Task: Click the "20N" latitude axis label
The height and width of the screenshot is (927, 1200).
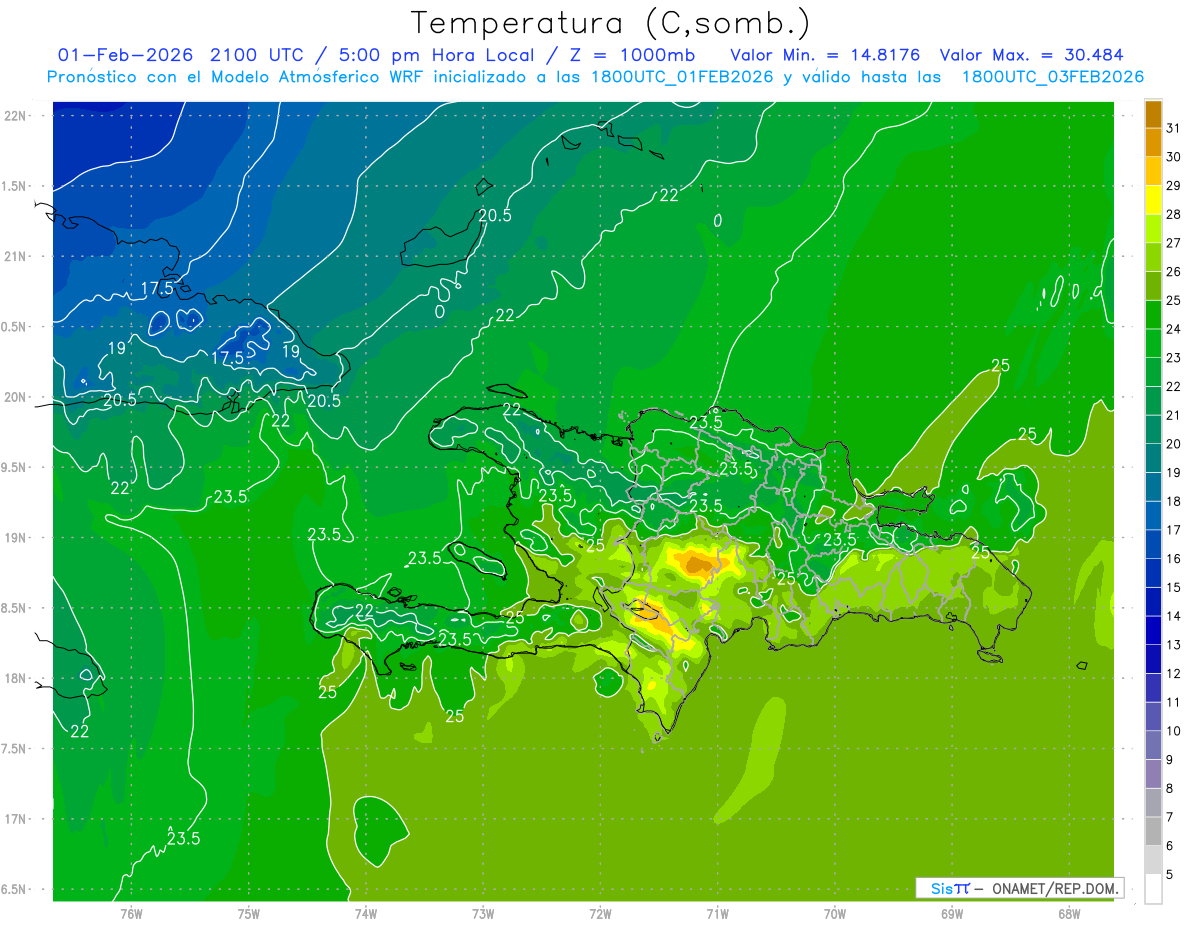Action: 15,397
